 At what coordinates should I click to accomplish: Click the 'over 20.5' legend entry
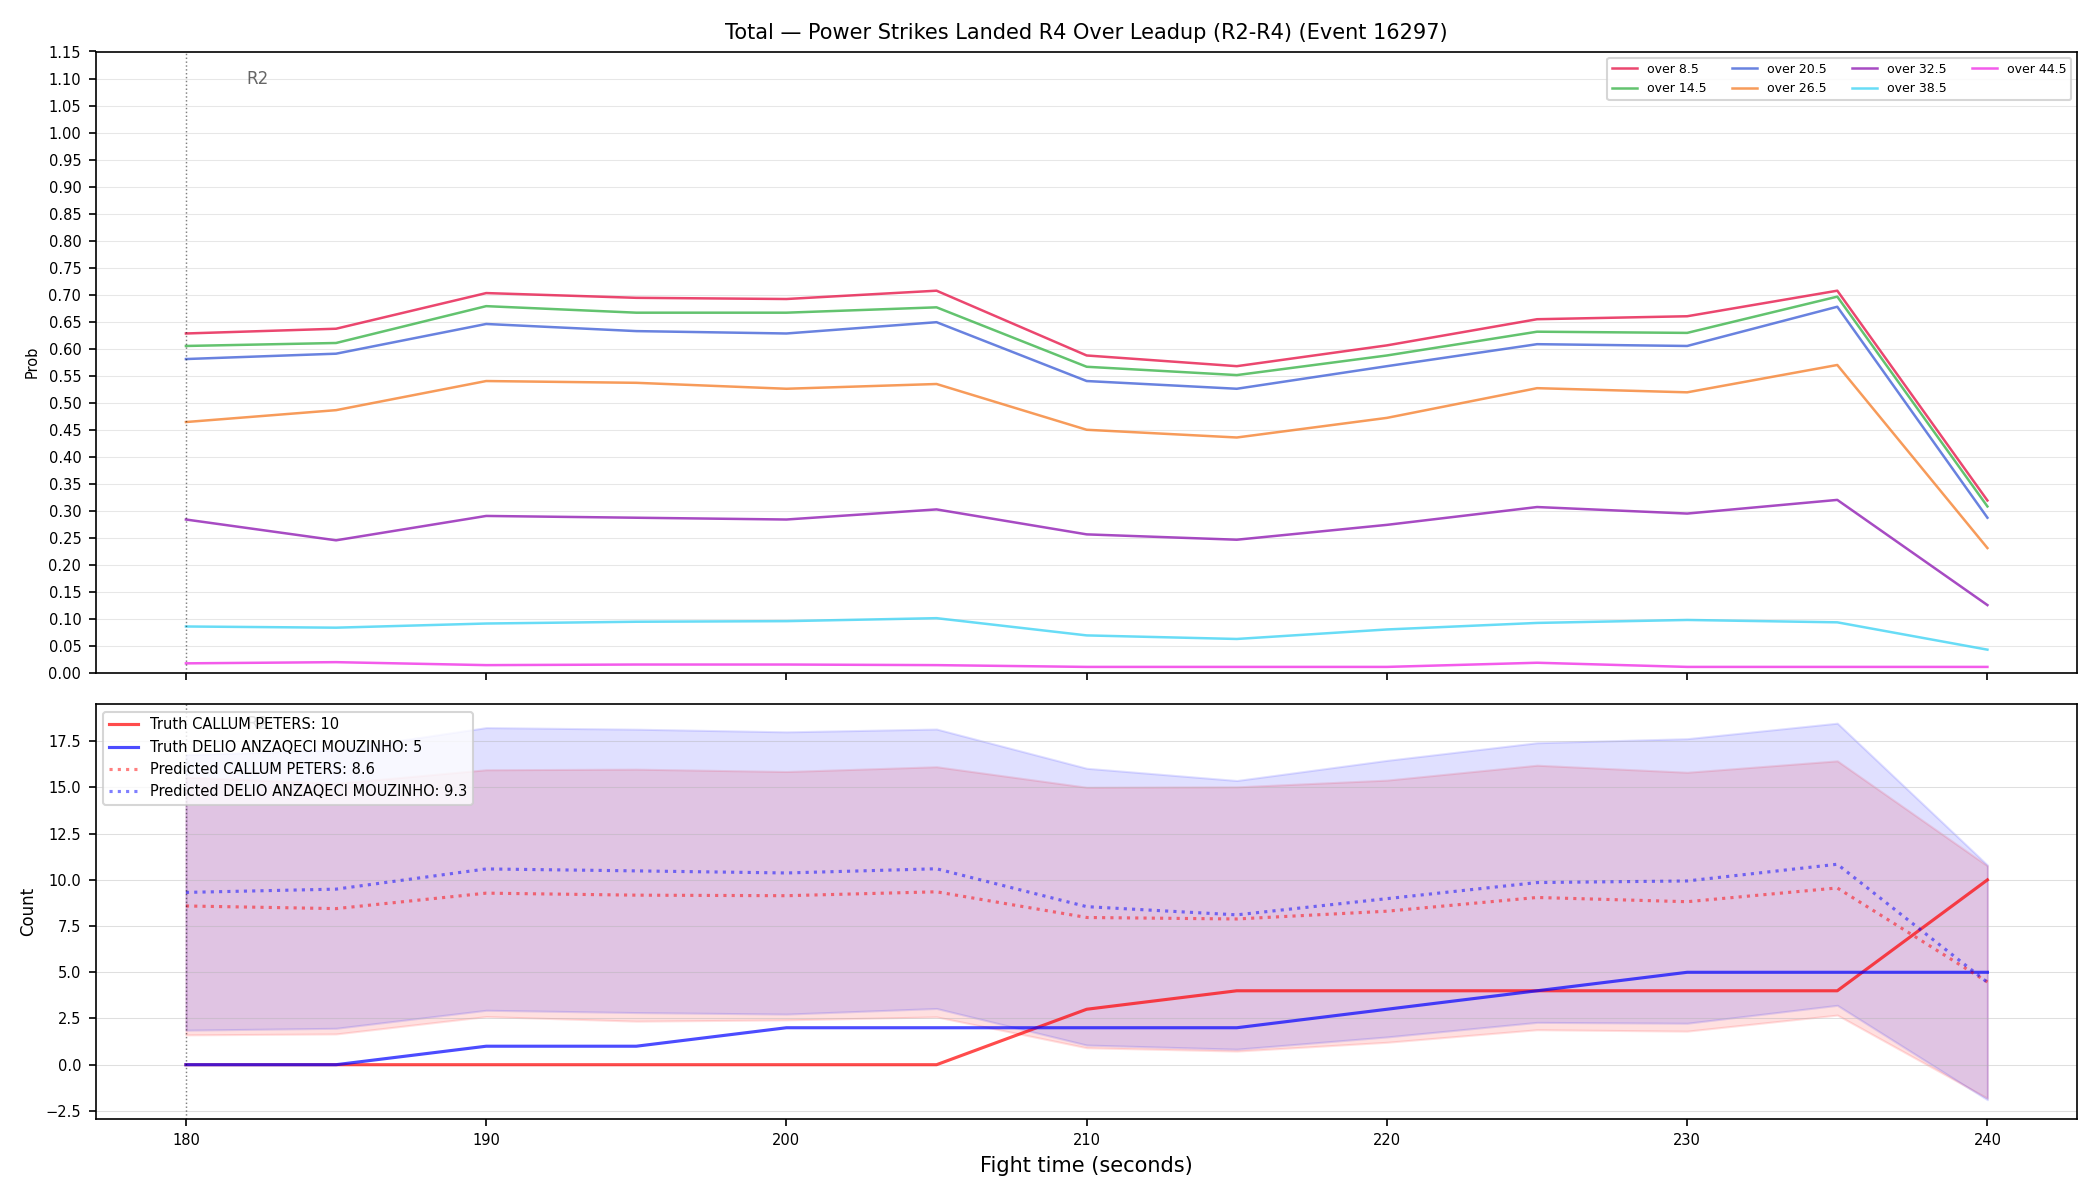coord(1779,69)
